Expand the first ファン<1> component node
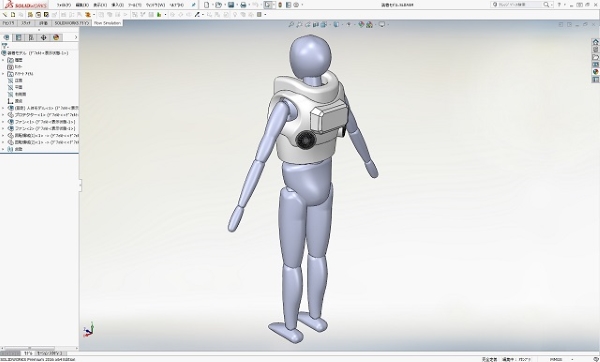Image resolution: width=600 pixels, height=362 pixels. click(x=3, y=122)
